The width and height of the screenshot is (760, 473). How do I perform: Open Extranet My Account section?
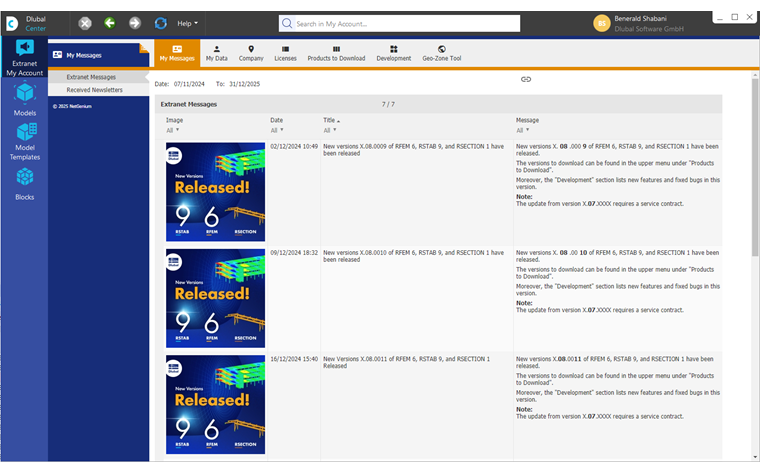tap(24, 58)
